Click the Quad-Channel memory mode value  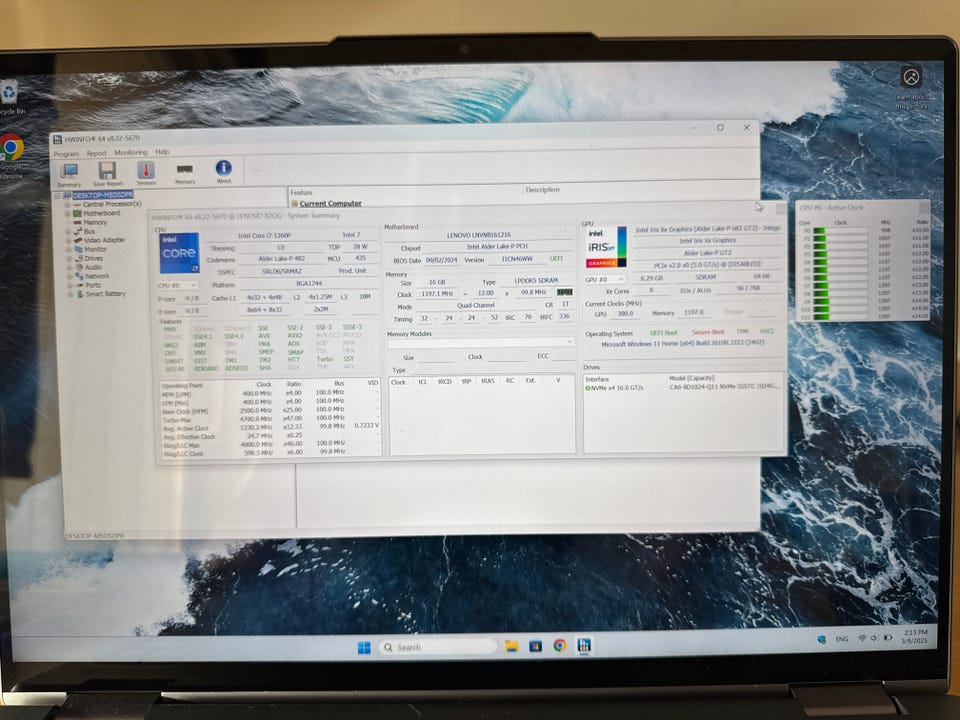pos(476,305)
